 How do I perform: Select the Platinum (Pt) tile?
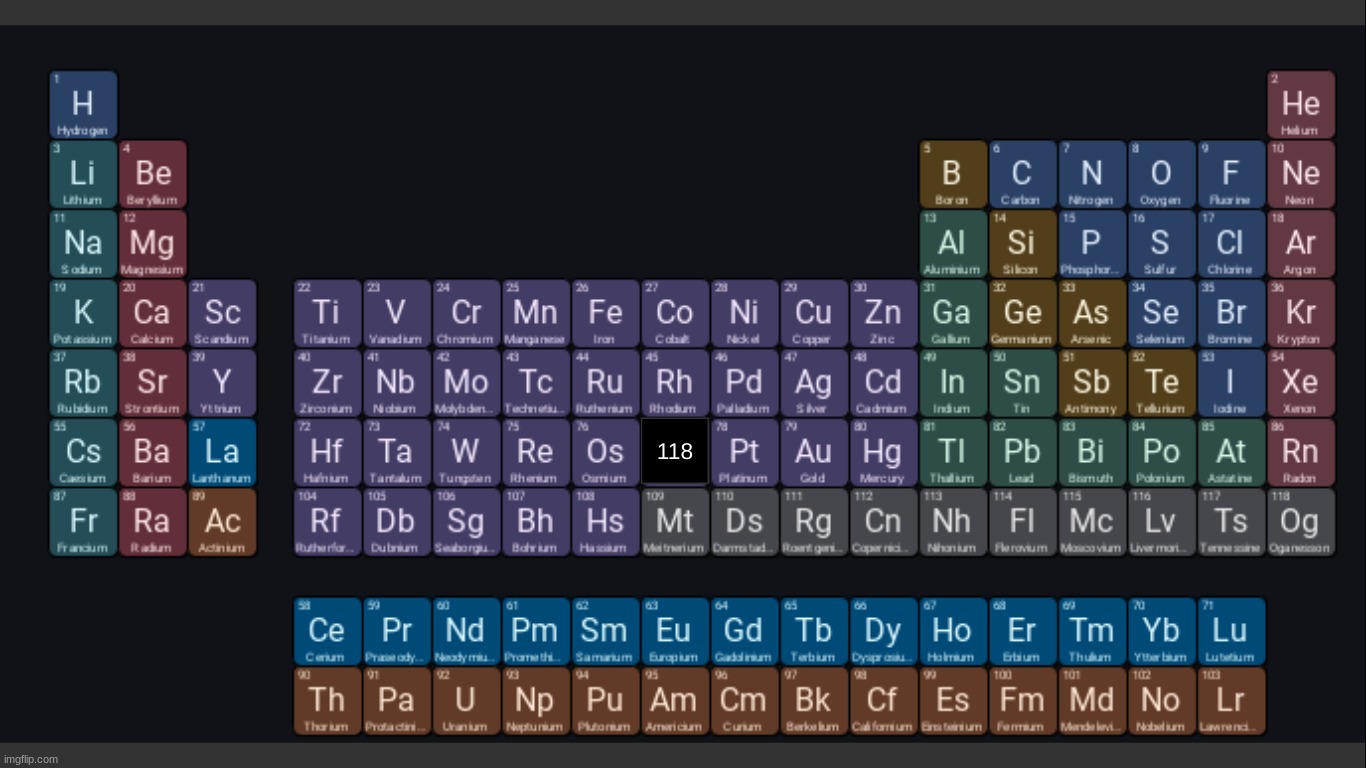(x=744, y=452)
